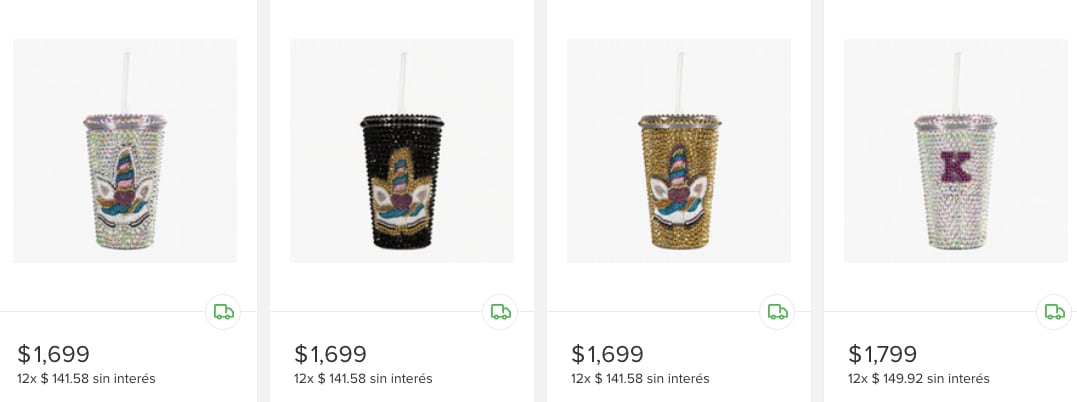Click the straw of the gold unicorn cup
The height and width of the screenshot is (402, 1077).
[682, 80]
